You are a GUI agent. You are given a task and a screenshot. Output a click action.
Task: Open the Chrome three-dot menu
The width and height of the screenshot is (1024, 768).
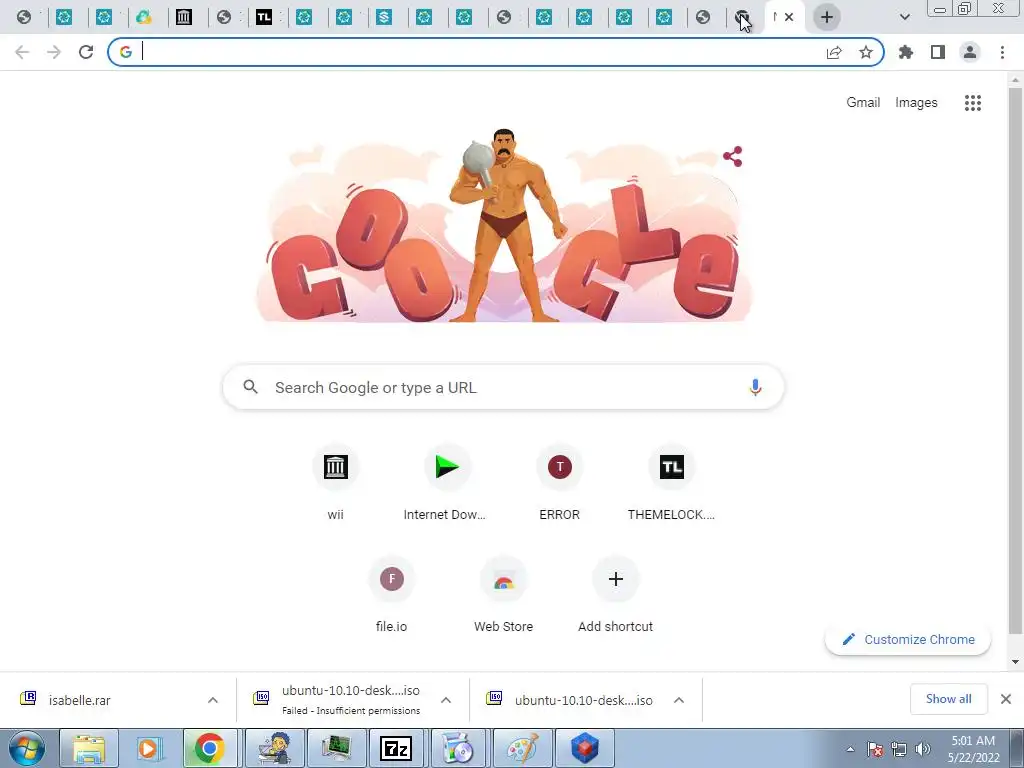[1002, 52]
